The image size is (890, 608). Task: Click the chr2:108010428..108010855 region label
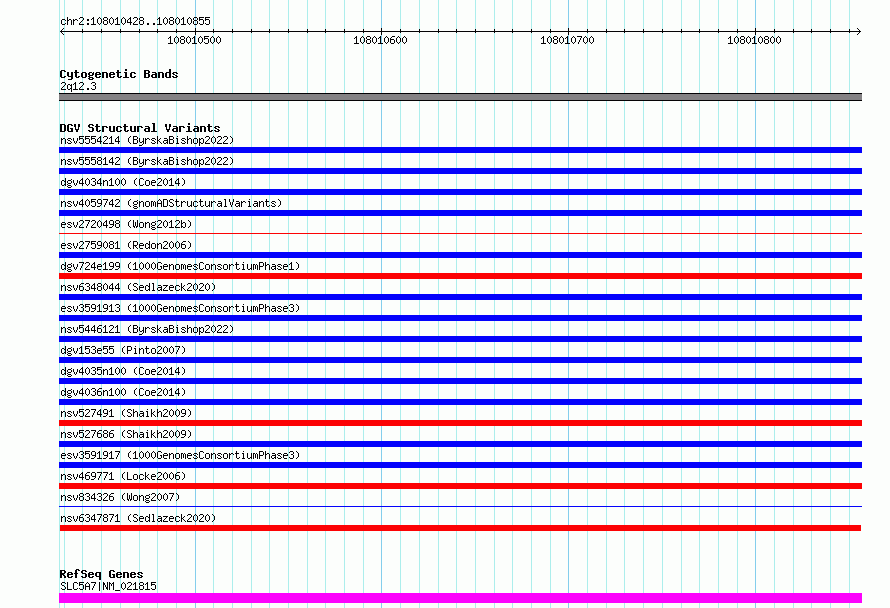(x=135, y=21)
